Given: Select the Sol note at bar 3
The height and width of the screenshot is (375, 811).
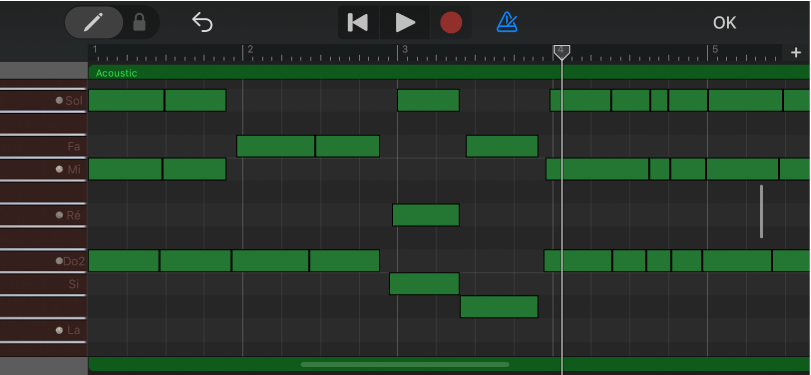Looking at the screenshot, I should 428,100.
